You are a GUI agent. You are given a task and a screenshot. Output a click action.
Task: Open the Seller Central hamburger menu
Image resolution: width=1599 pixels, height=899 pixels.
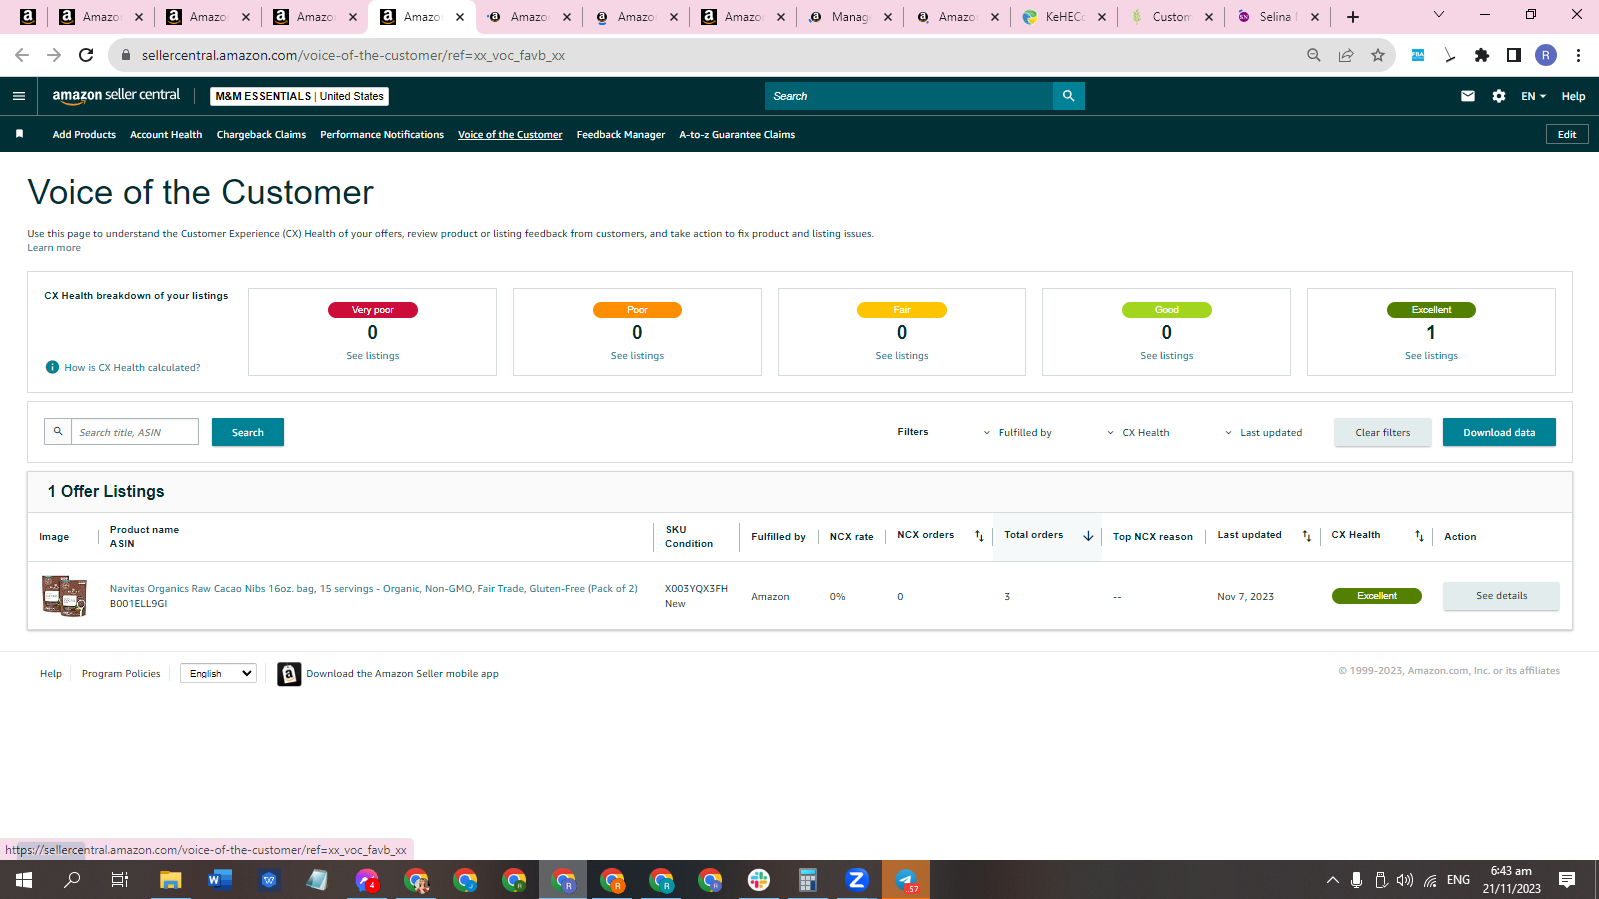point(18,96)
